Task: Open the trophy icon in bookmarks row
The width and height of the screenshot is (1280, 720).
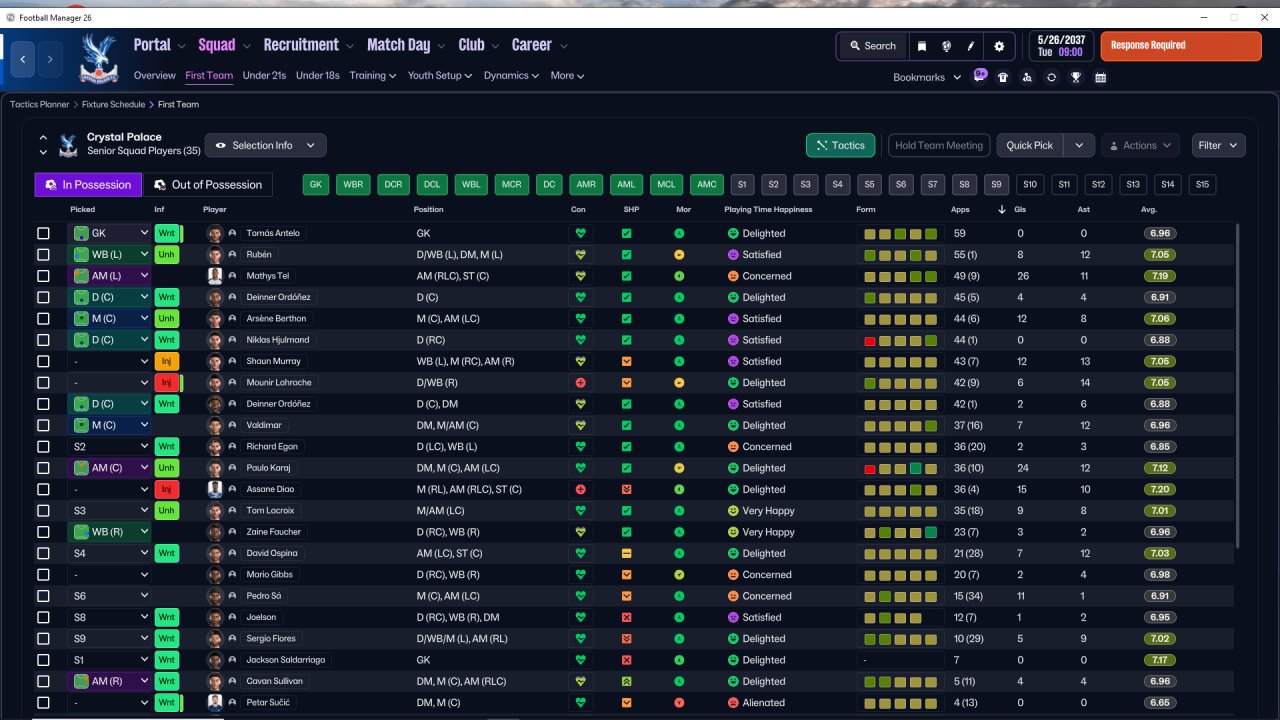Action: pos(1076,77)
